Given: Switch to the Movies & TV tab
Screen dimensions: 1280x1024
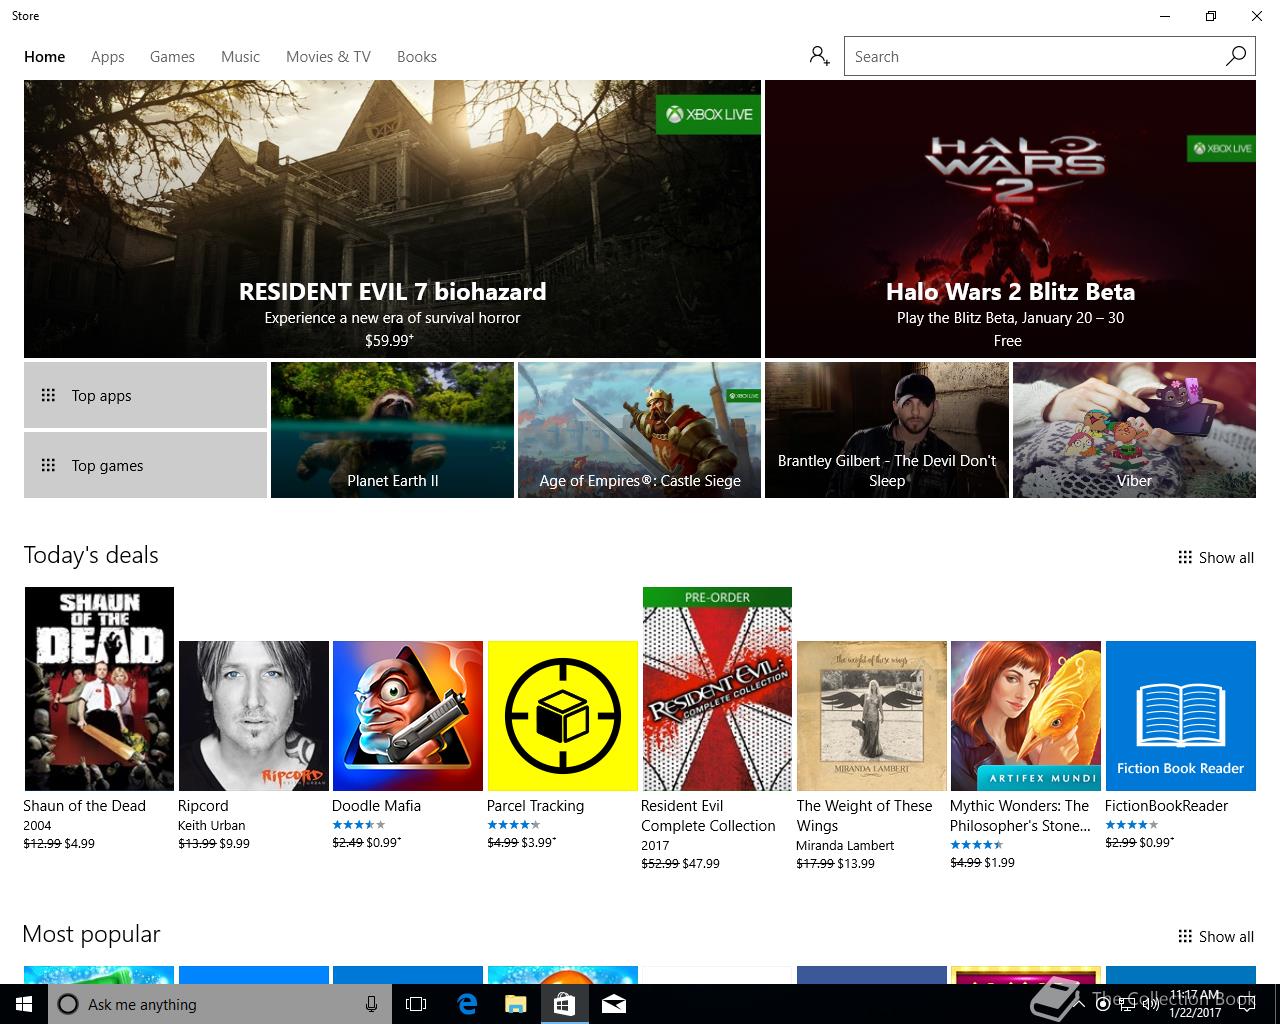Looking at the screenshot, I should [x=328, y=57].
